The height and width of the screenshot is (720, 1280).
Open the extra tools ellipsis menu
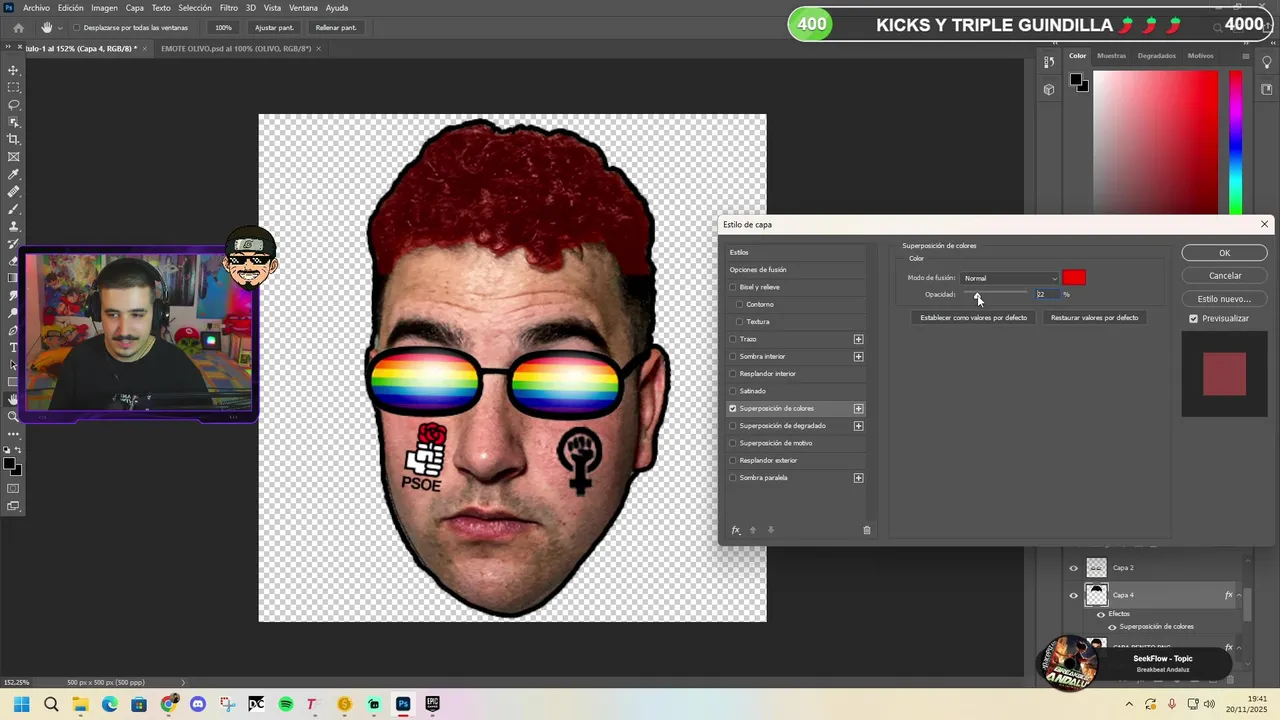coord(14,434)
